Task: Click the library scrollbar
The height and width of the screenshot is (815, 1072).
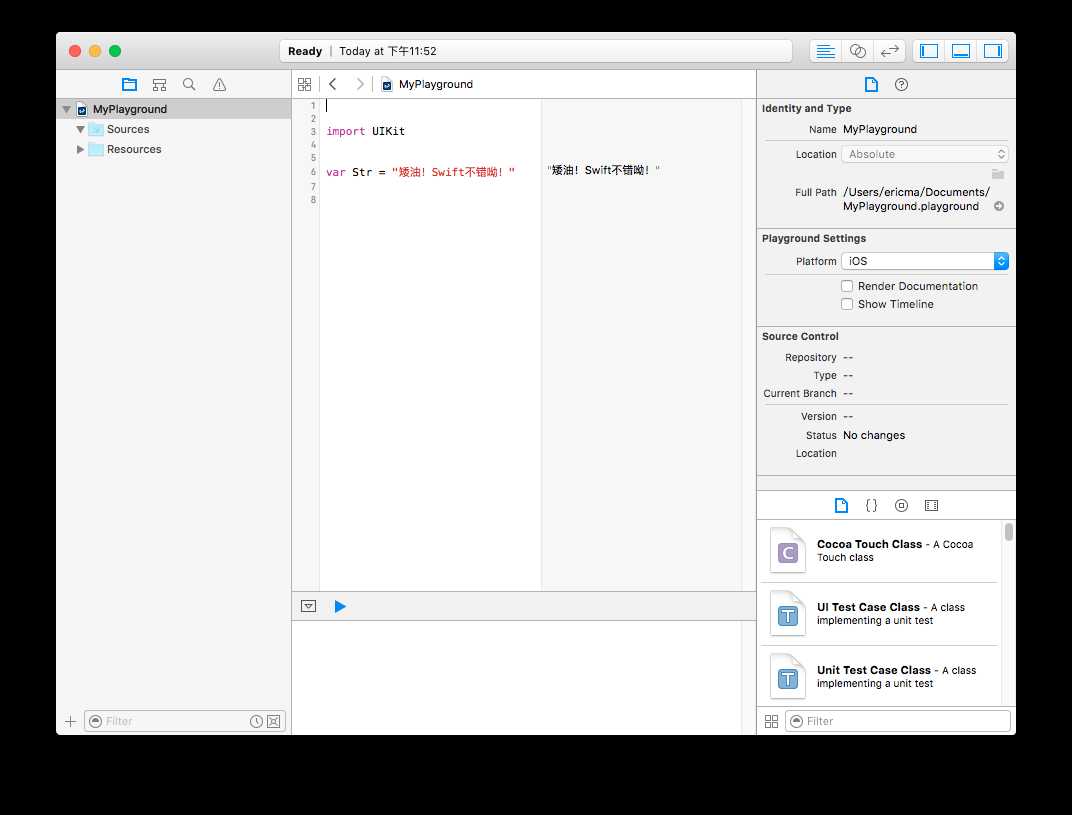Action: 1008,532
